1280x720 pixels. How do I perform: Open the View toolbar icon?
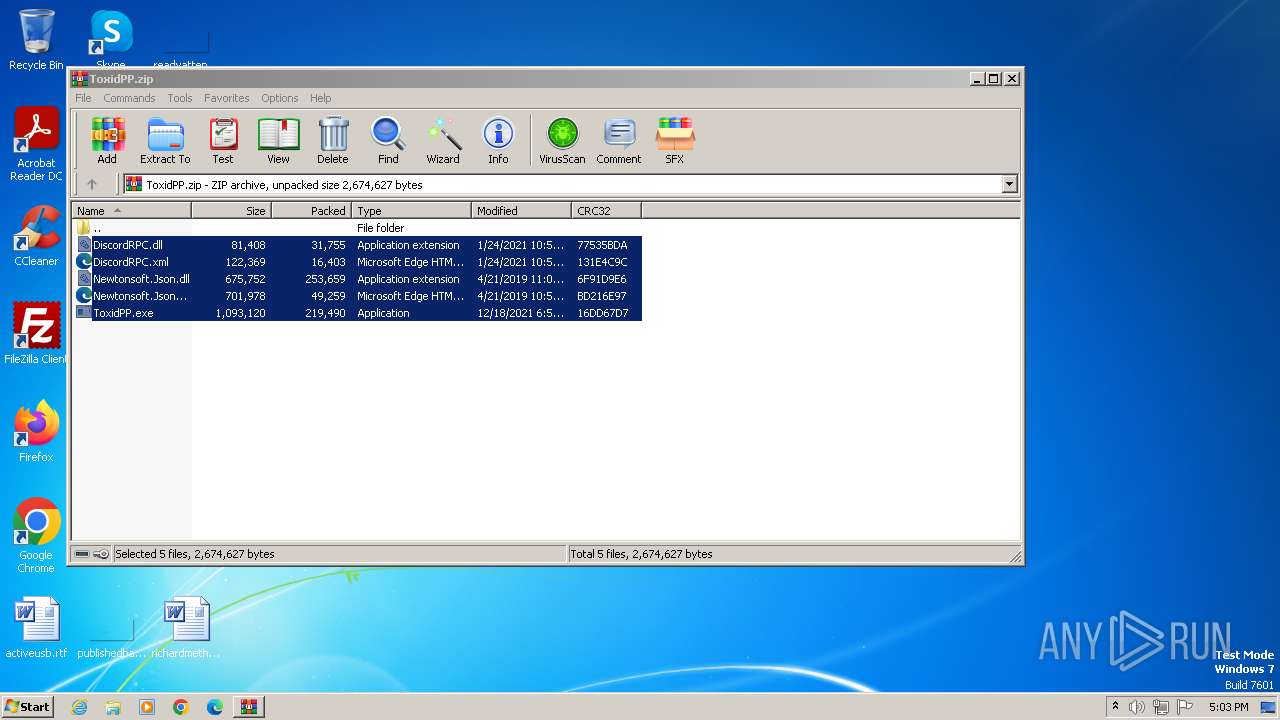pyautogui.click(x=278, y=140)
